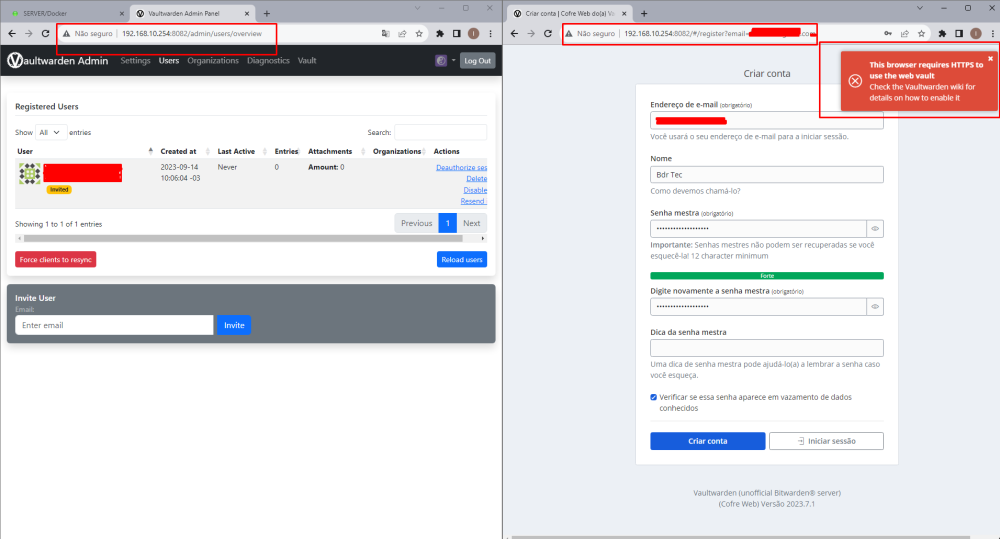Image resolution: width=1000 pixels, height=539 pixels.
Task: Click back arrow in left browser window
Action: pos(11,33)
